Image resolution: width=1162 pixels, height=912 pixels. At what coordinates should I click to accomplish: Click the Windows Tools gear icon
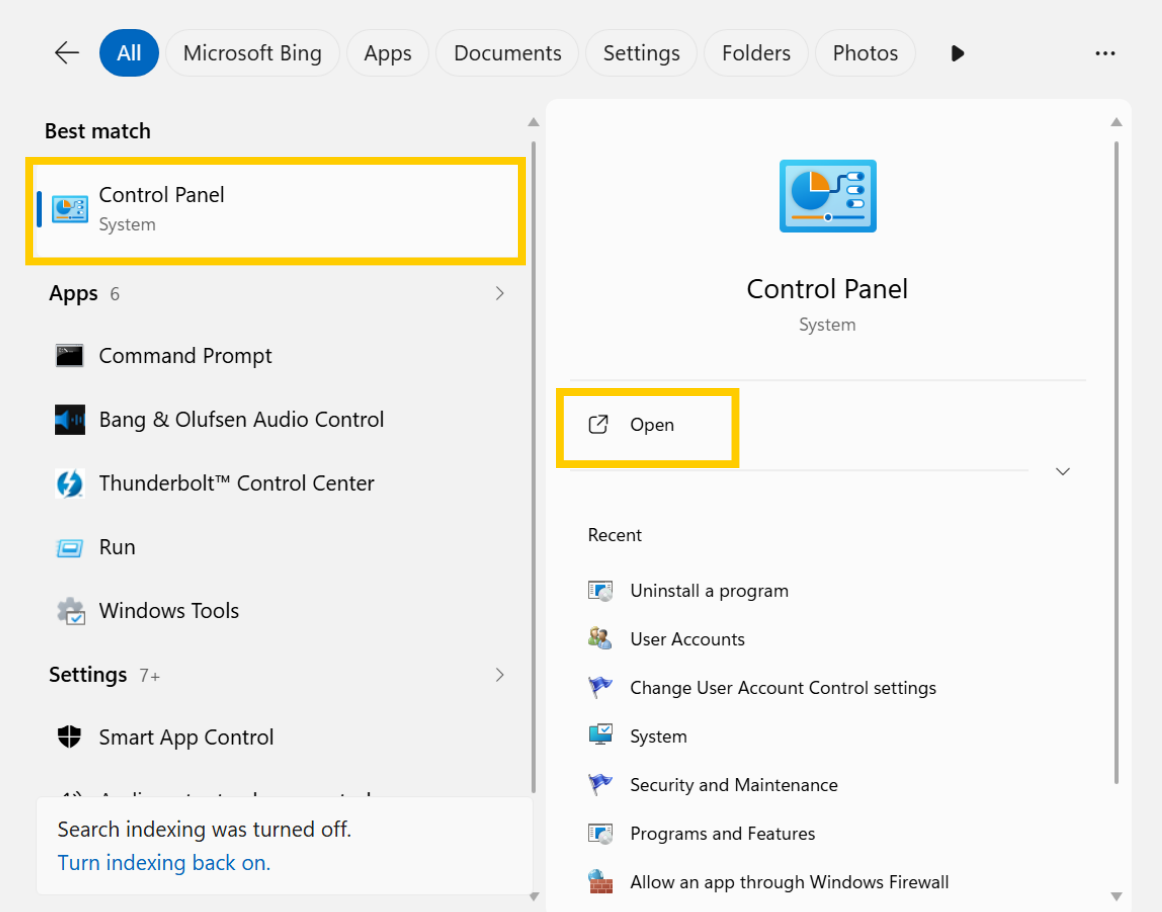(70, 611)
